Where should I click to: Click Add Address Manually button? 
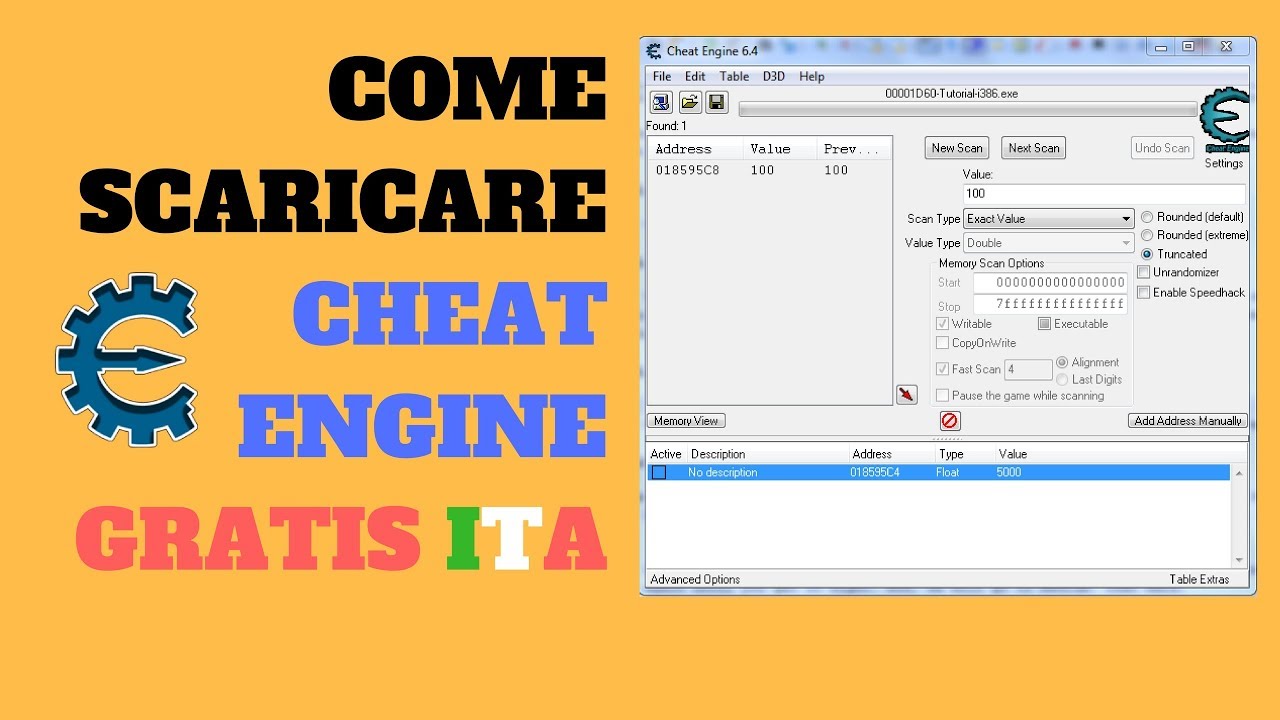click(1188, 421)
